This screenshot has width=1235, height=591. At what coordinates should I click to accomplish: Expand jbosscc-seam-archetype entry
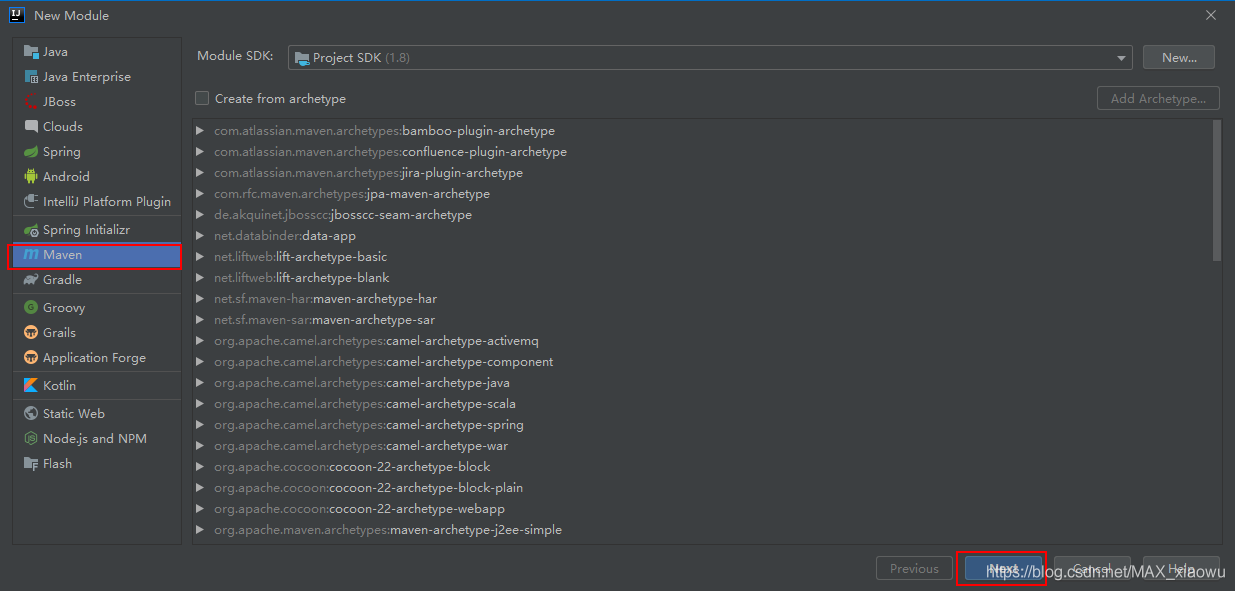point(201,215)
